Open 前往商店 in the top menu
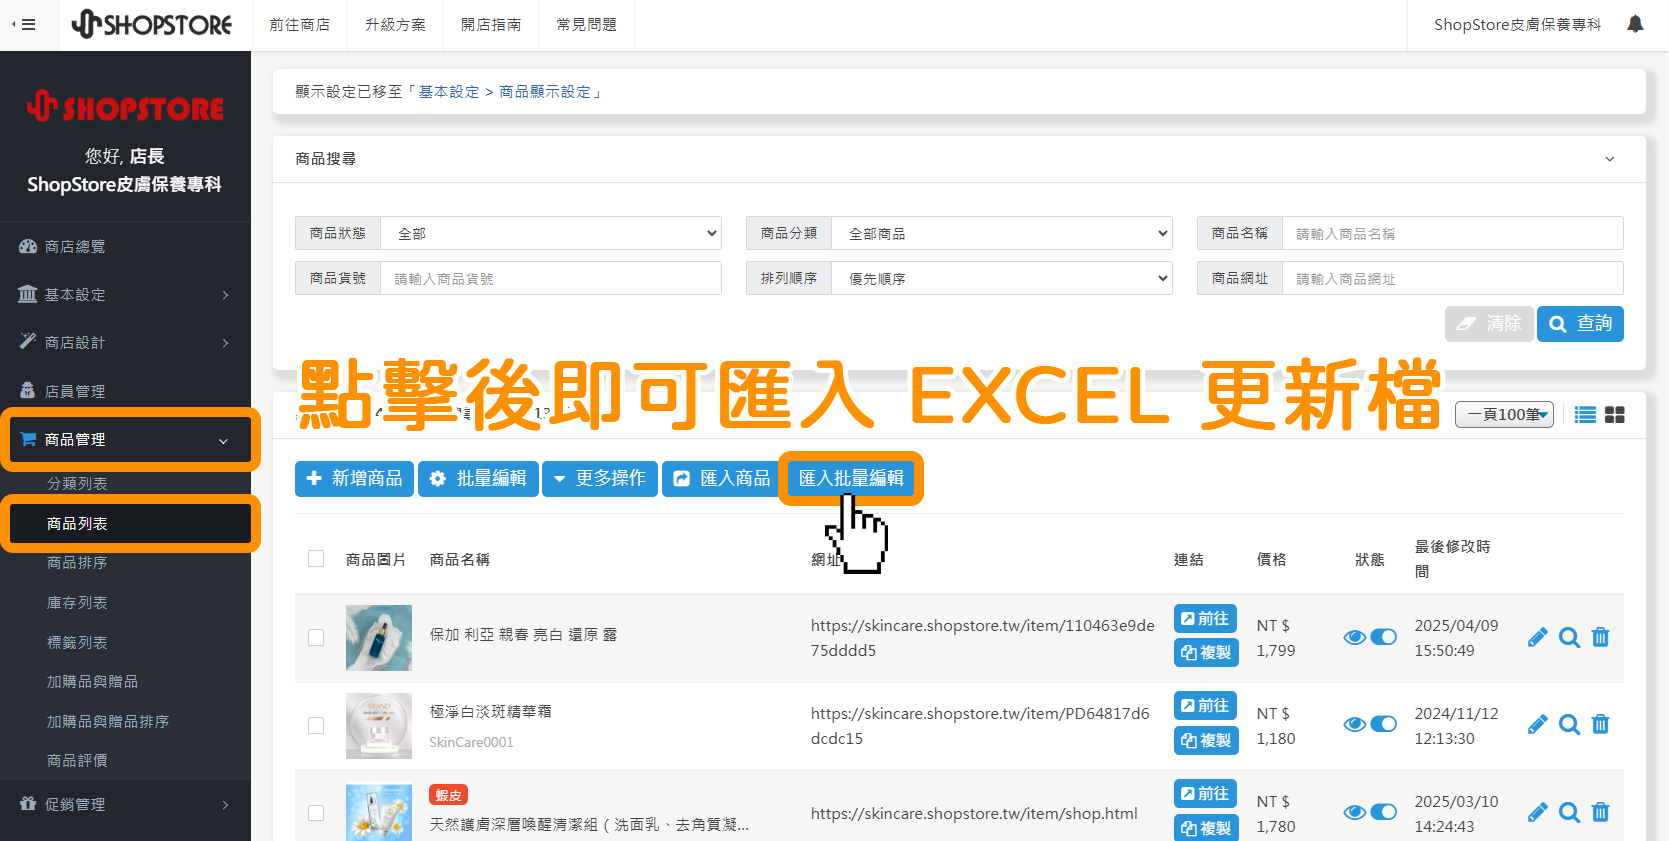The width and height of the screenshot is (1669, 841). point(299,25)
